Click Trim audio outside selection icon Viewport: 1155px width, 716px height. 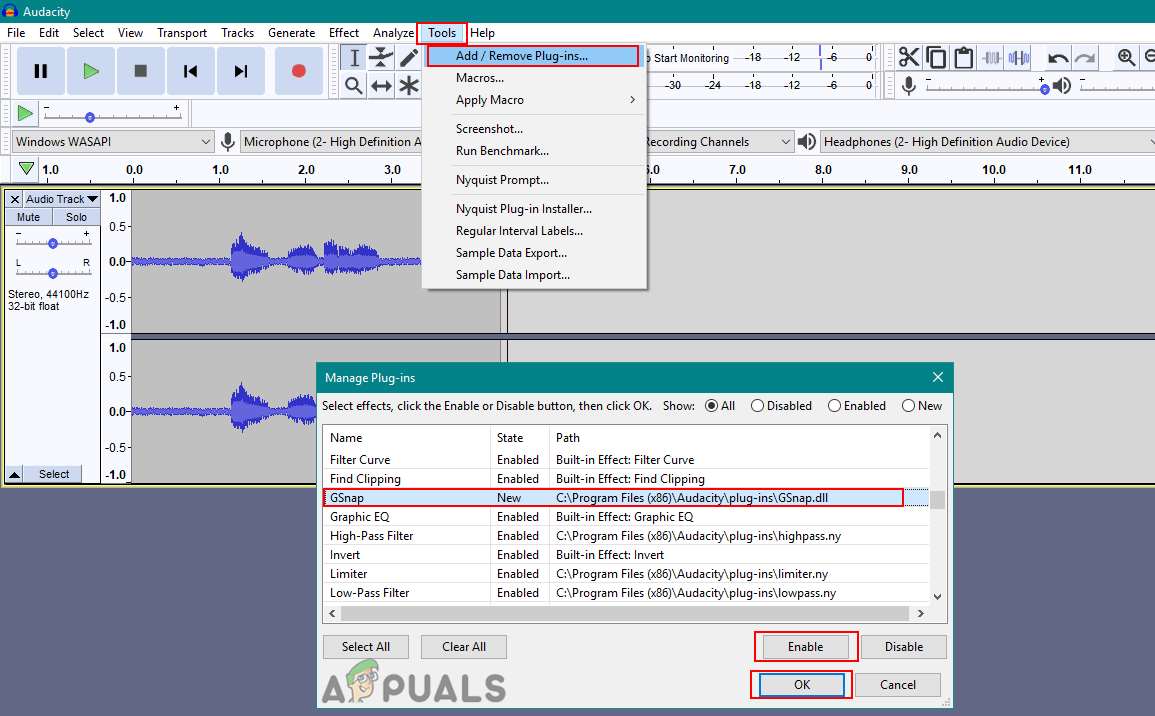pyautogui.click(x=991, y=57)
